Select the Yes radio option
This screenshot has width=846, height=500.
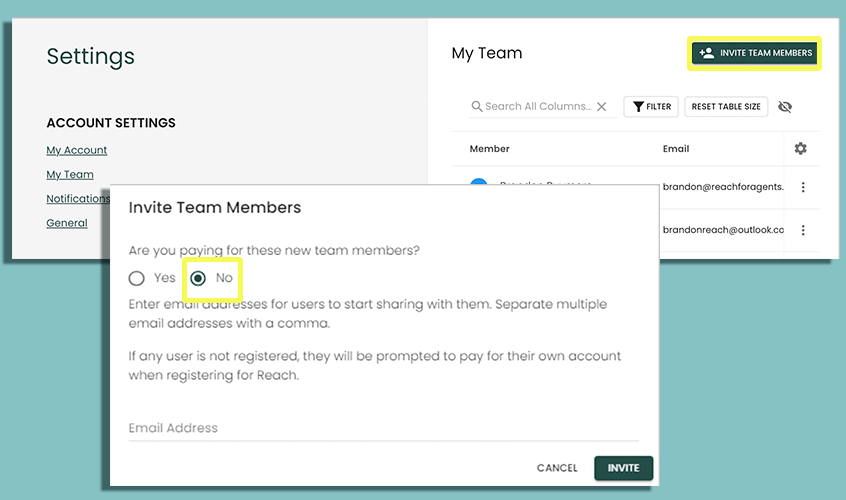137,278
